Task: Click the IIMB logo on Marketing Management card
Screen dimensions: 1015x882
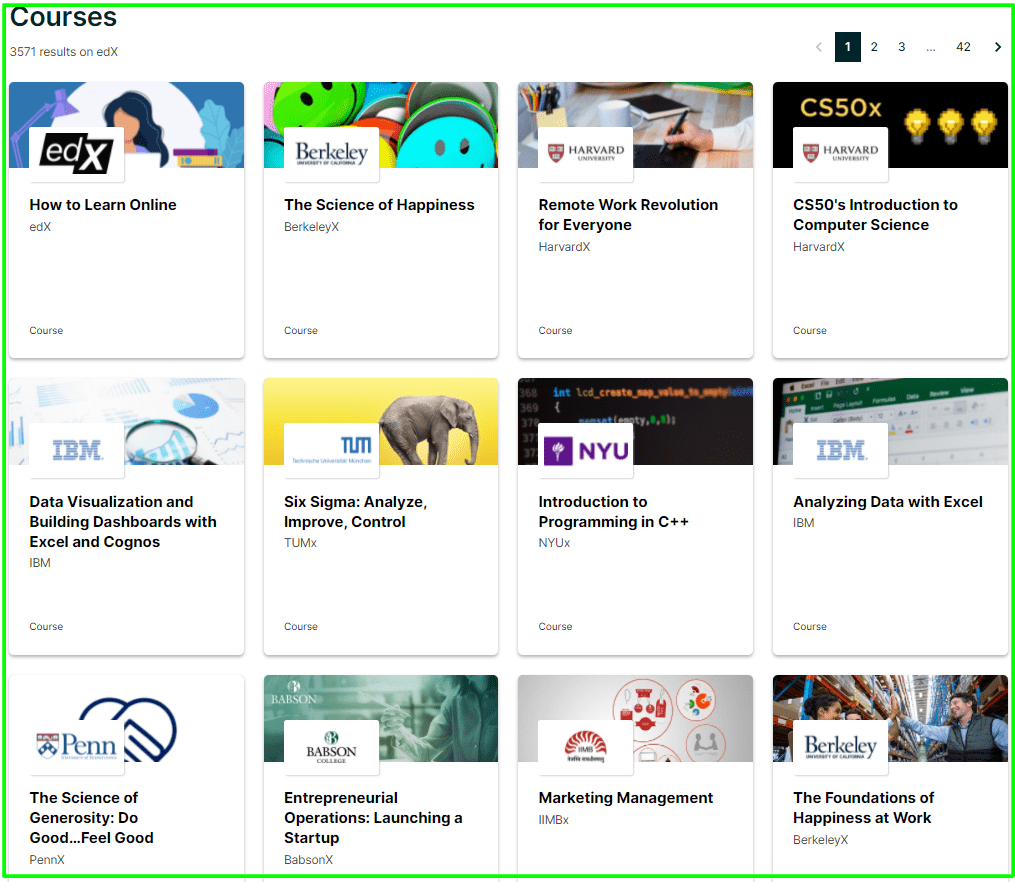Action: pos(586,747)
